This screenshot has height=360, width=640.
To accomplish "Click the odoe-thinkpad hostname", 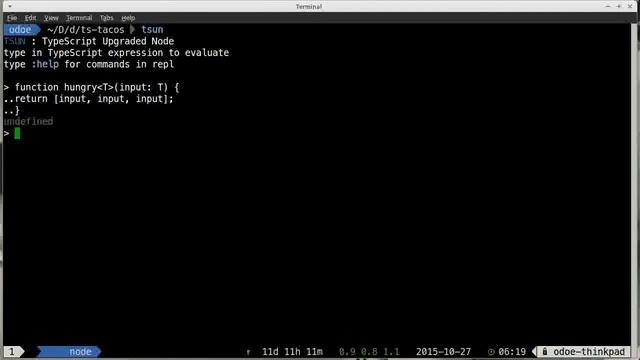I will tap(589, 352).
